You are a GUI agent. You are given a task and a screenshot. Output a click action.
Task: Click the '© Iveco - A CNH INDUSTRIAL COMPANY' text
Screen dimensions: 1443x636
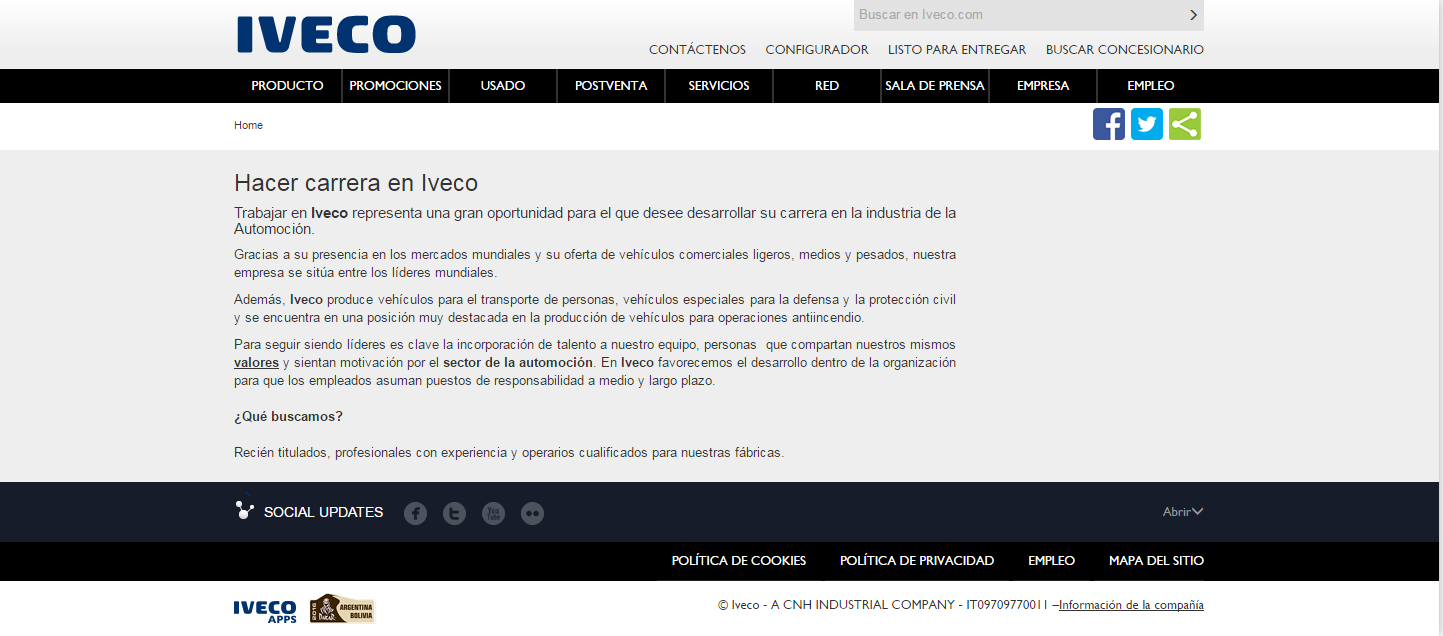(836, 605)
